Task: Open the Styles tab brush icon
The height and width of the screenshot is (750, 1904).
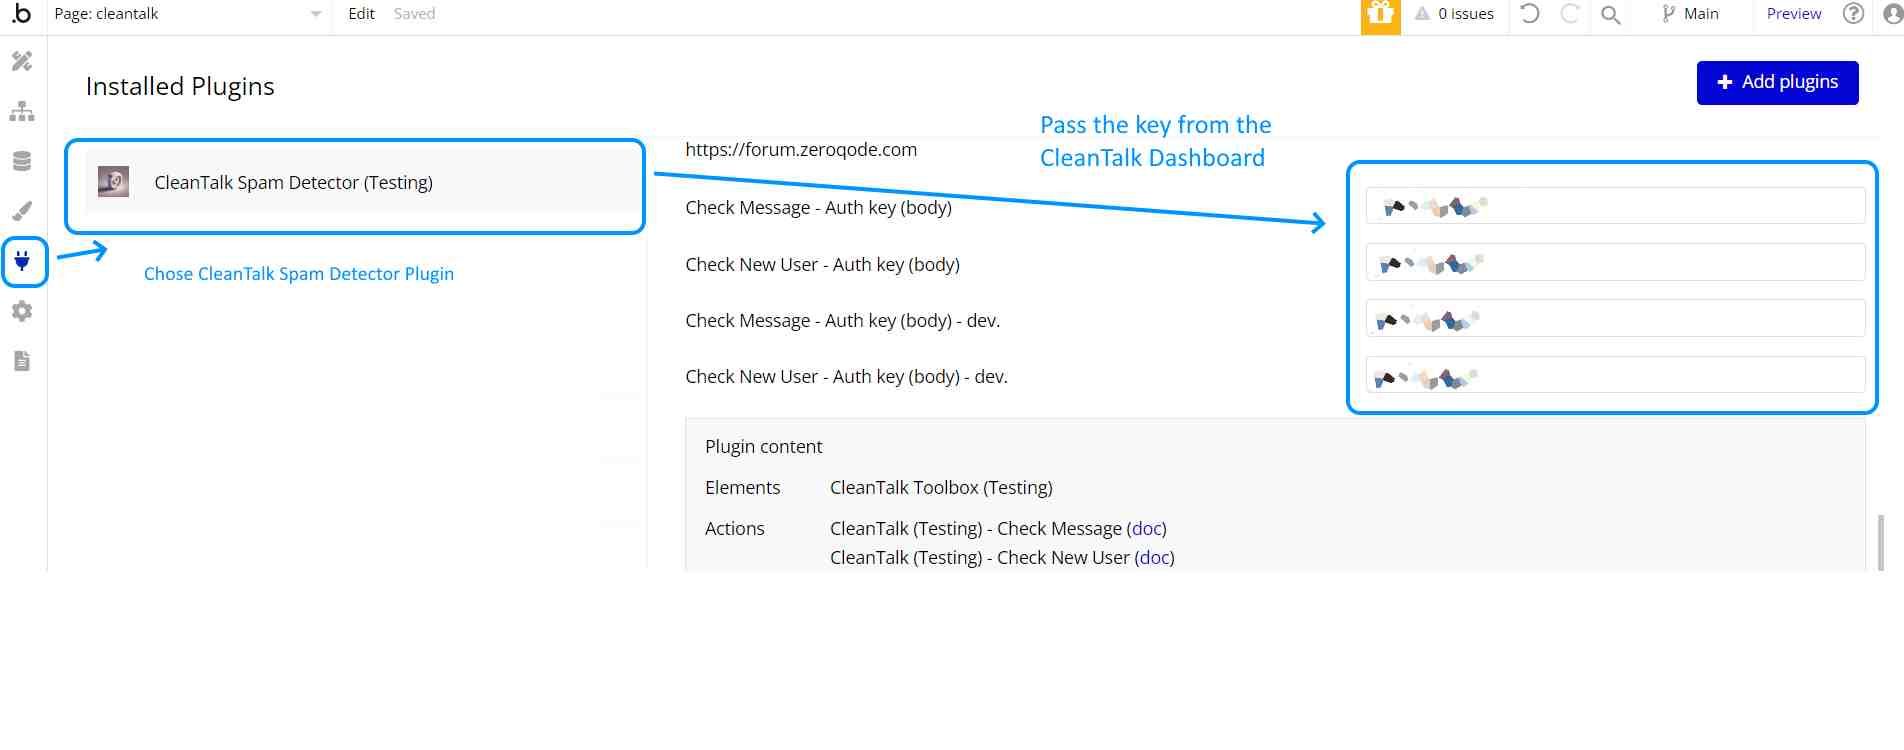Action: point(22,211)
